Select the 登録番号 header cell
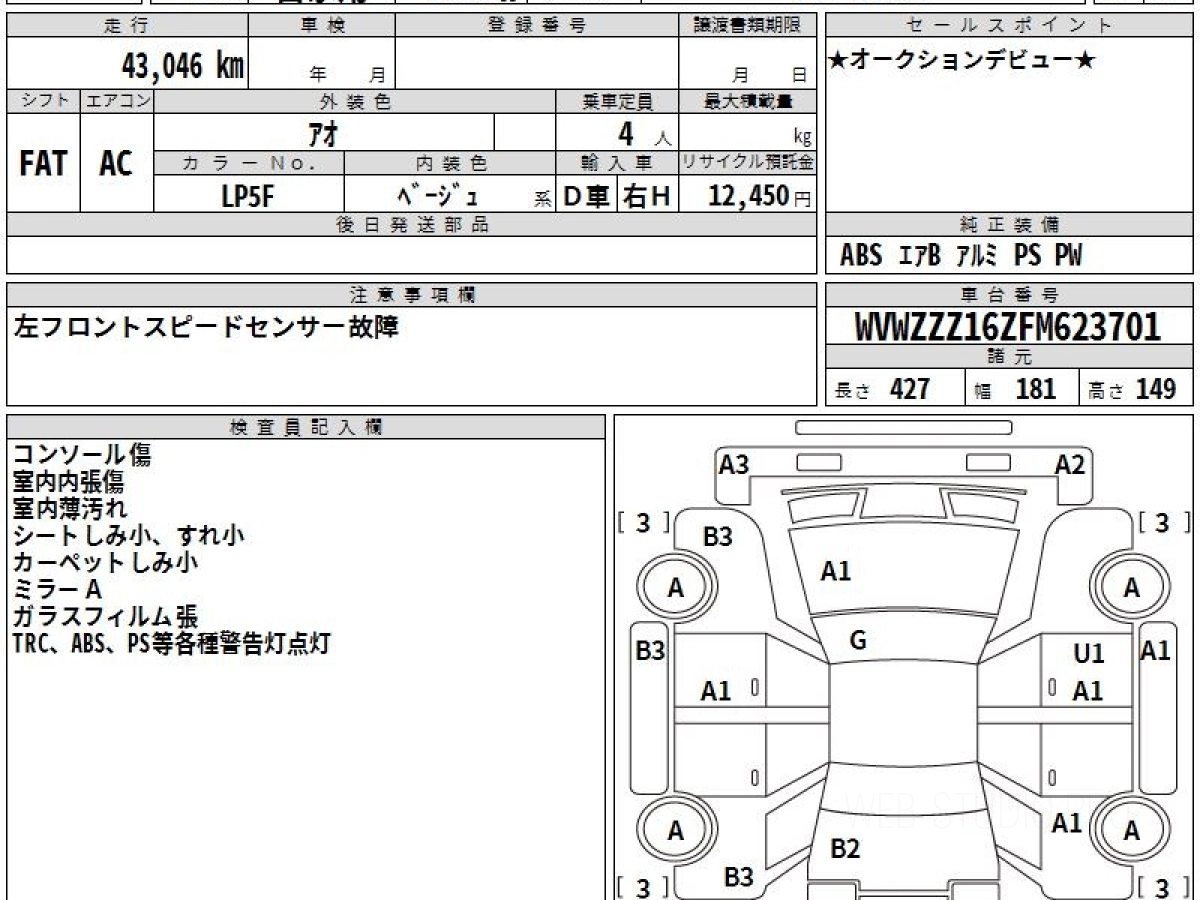Viewport: 1200px width, 900px height. (x=537, y=25)
